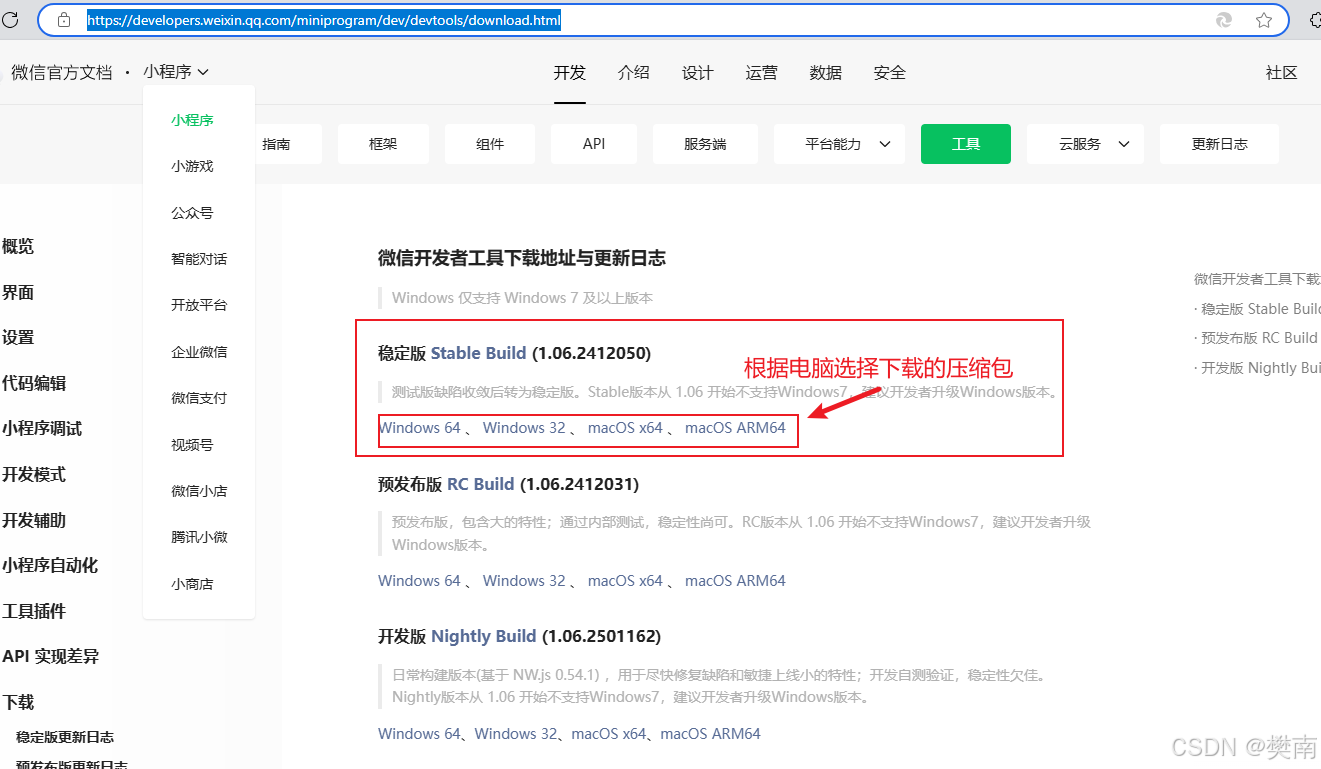The image size is (1321, 769).
Task: Open 小程序自动化 in the left sidebar
Action: point(50,566)
